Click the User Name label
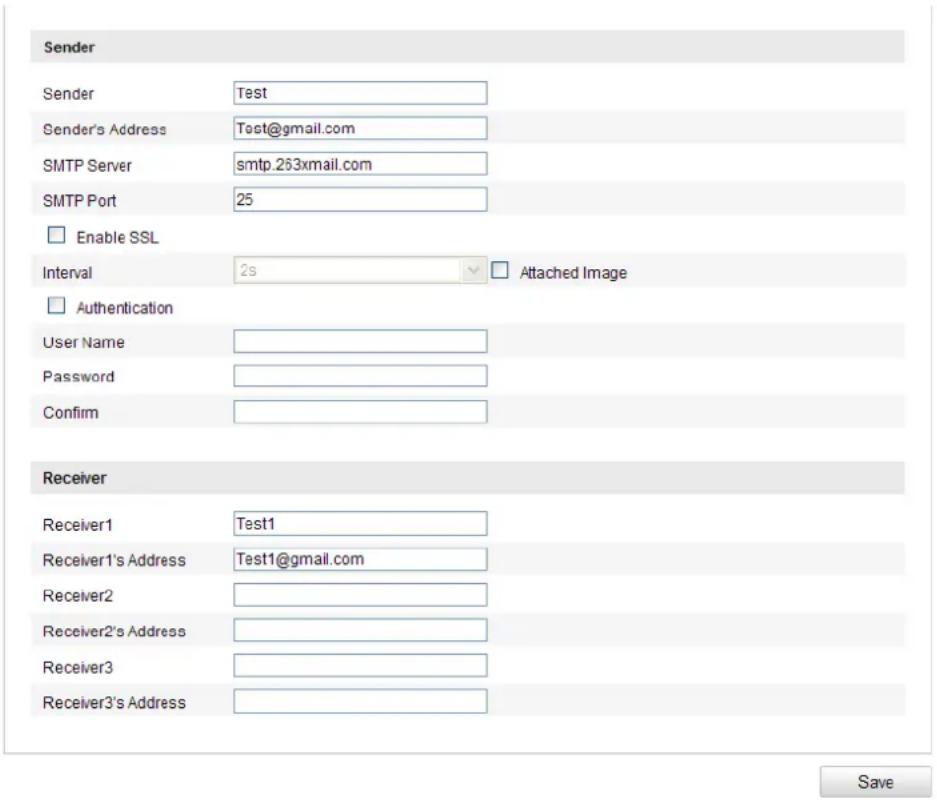This screenshot has width=937, height=801. (84, 343)
